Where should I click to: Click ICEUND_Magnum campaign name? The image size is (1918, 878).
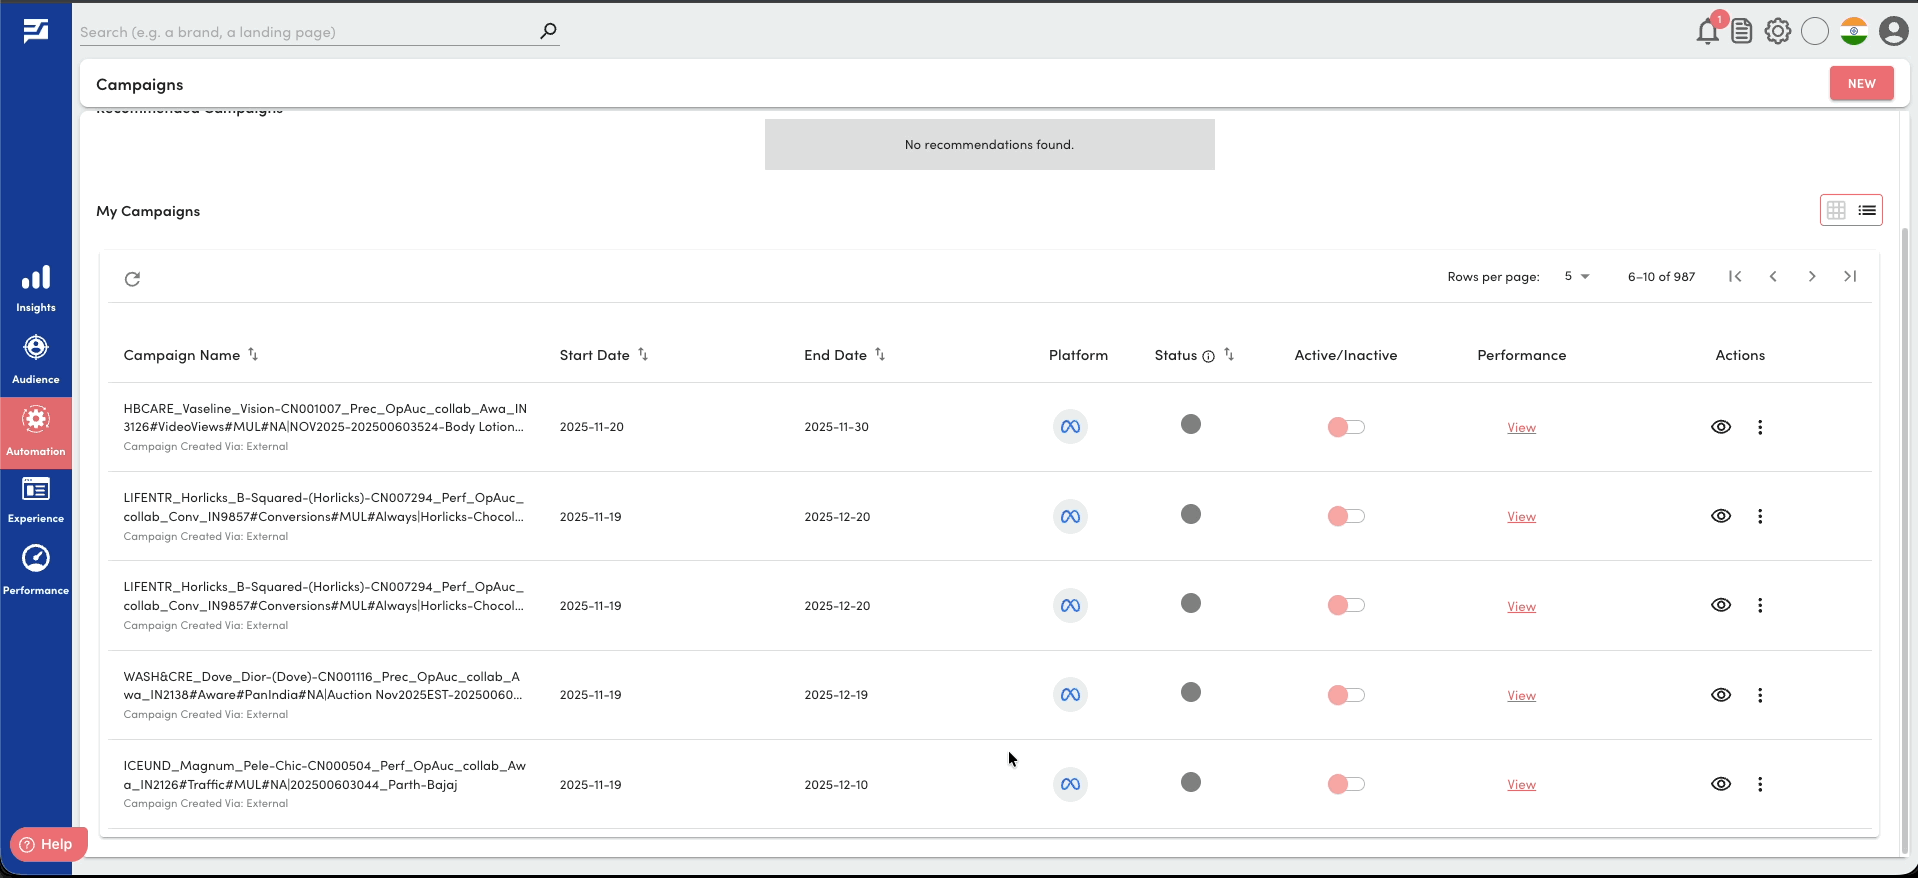tap(325, 775)
